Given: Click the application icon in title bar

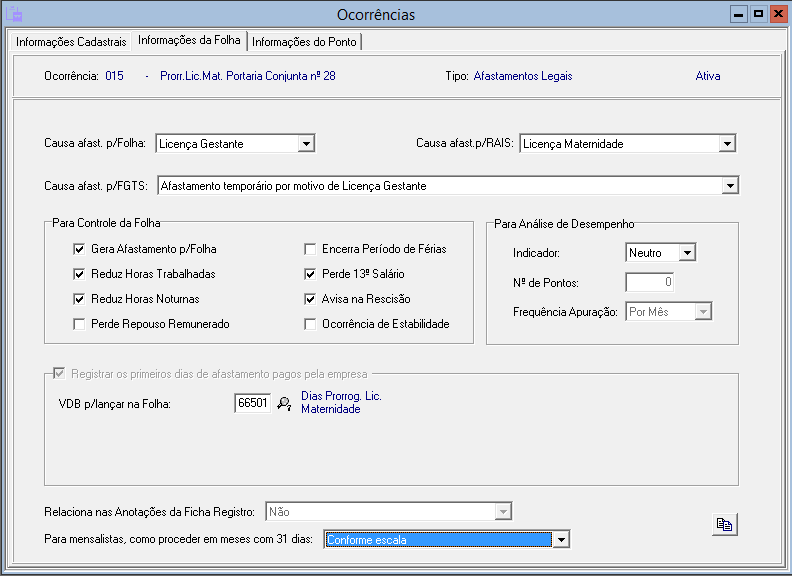Looking at the screenshot, I should (14, 15).
